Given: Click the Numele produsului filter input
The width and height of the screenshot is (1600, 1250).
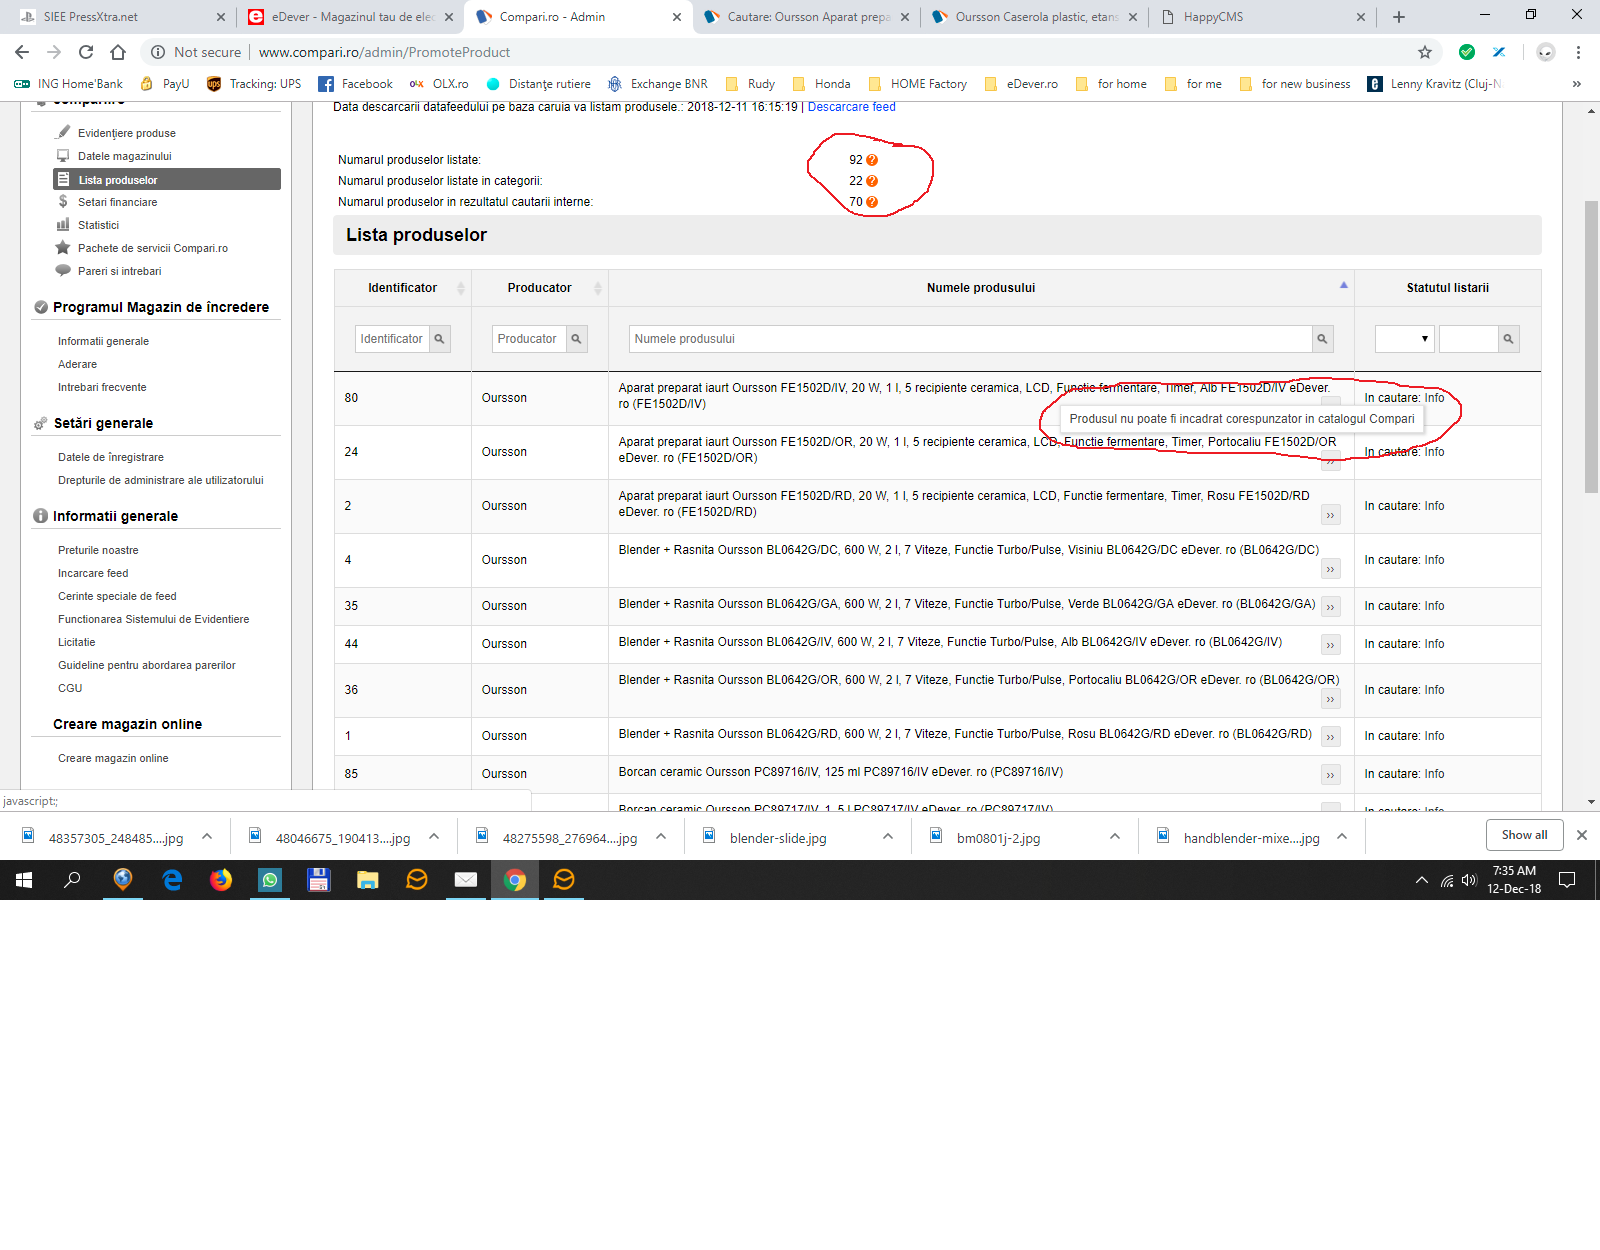Looking at the screenshot, I should [970, 339].
